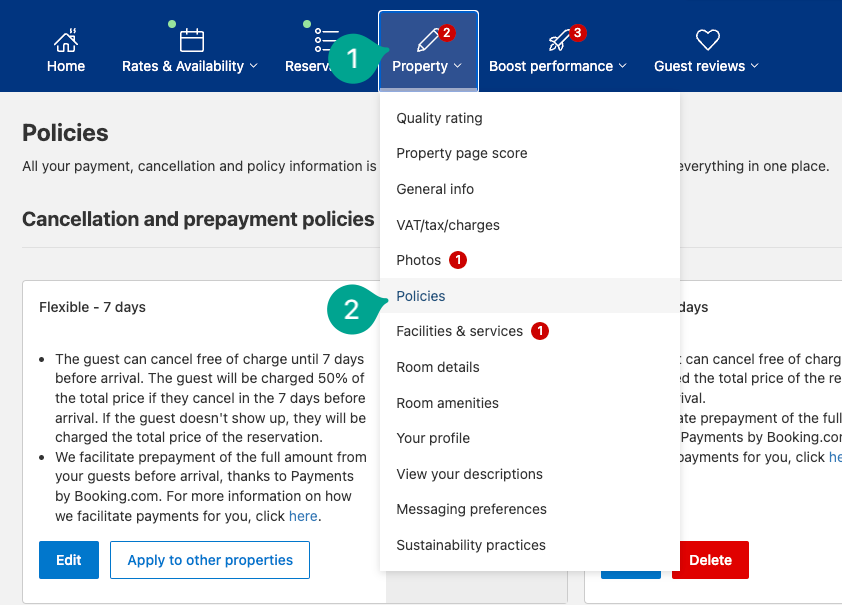
Task: Select Property page score menu item
Action: (x=529, y=154)
